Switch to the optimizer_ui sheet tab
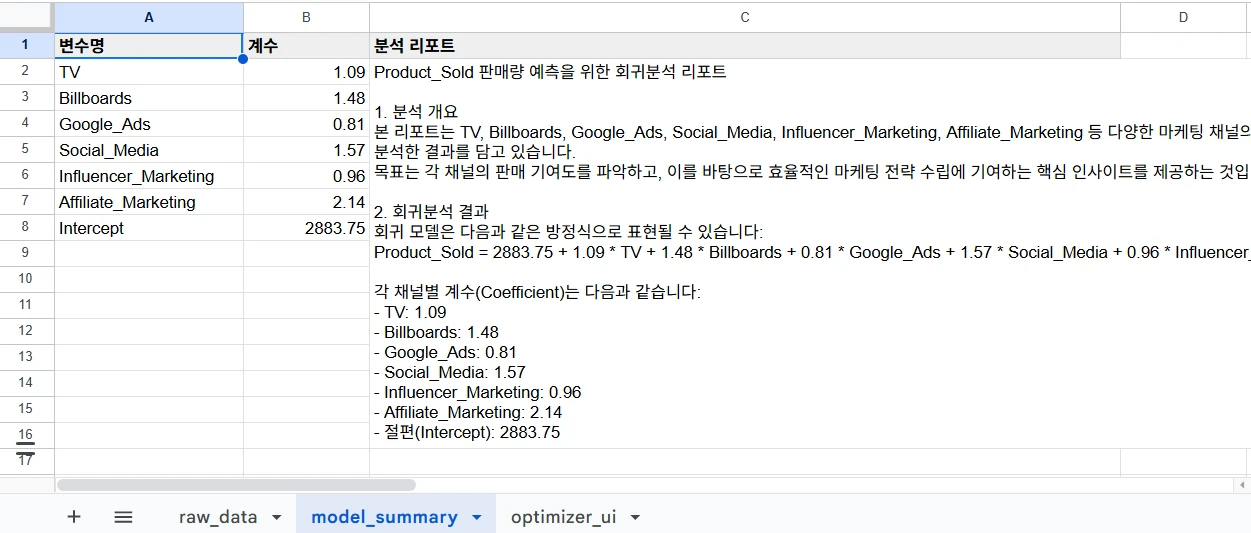Screen dimensions: 1251x533 563,517
